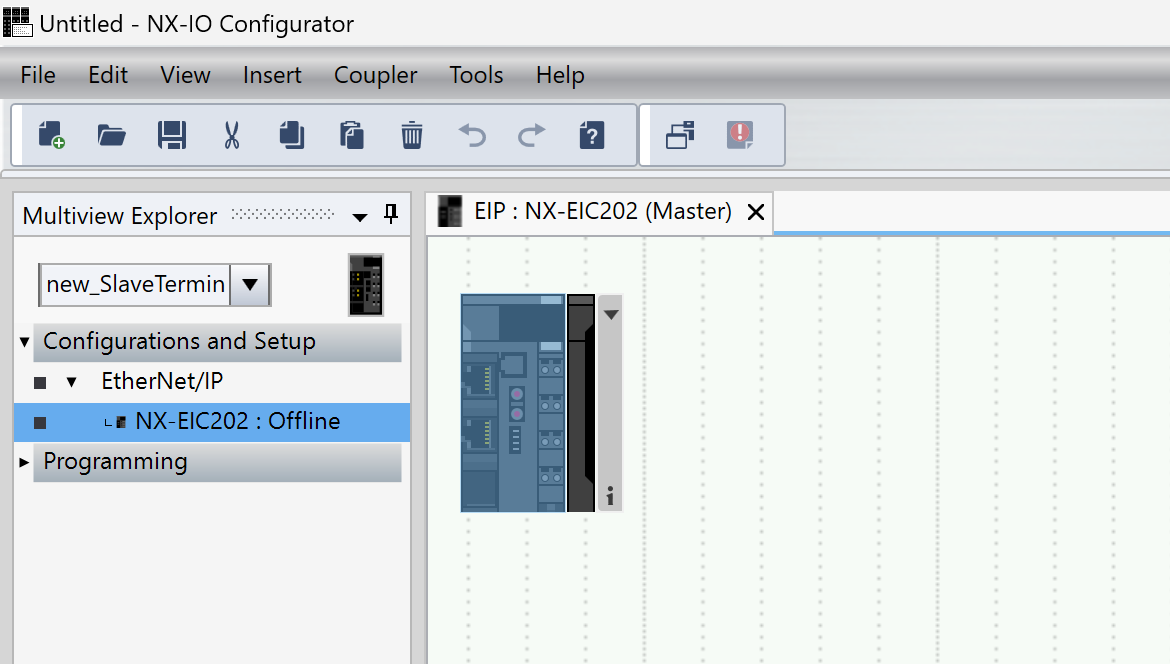
Task: Expand the Programming section
Action: coord(24,462)
